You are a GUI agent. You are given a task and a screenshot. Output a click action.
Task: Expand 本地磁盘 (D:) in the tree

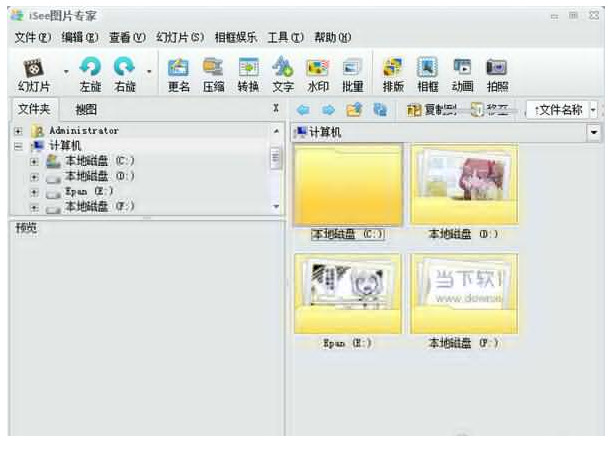click(34, 177)
